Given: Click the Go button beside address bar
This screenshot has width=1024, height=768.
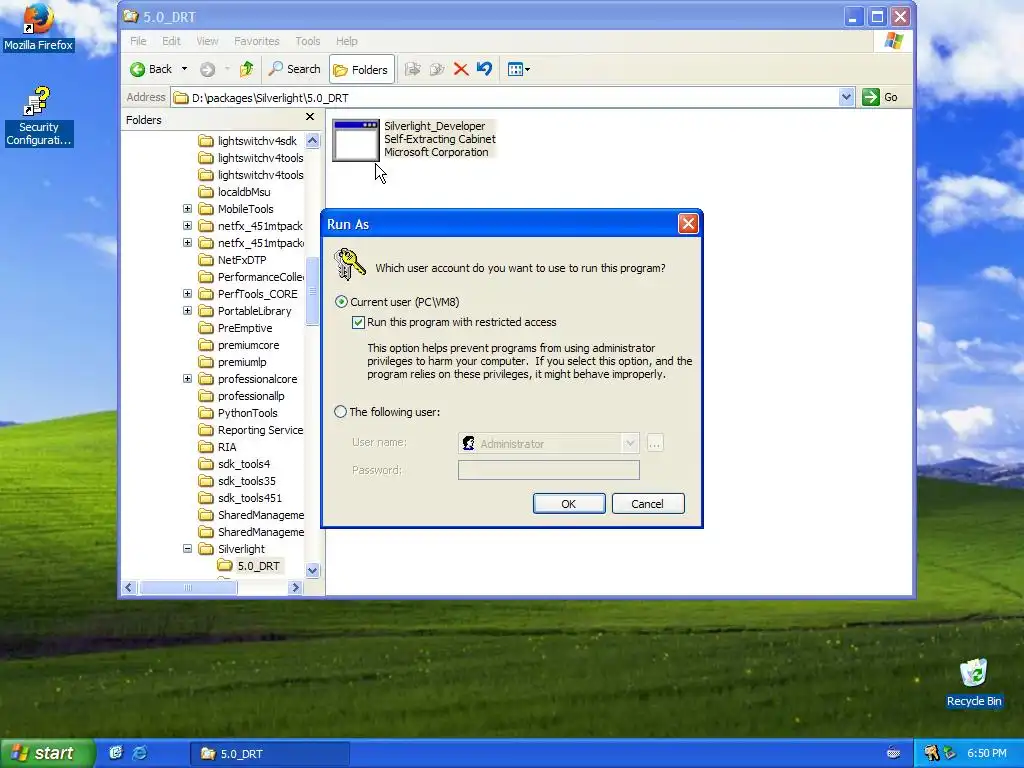Looking at the screenshot, I should click(880, 97).
